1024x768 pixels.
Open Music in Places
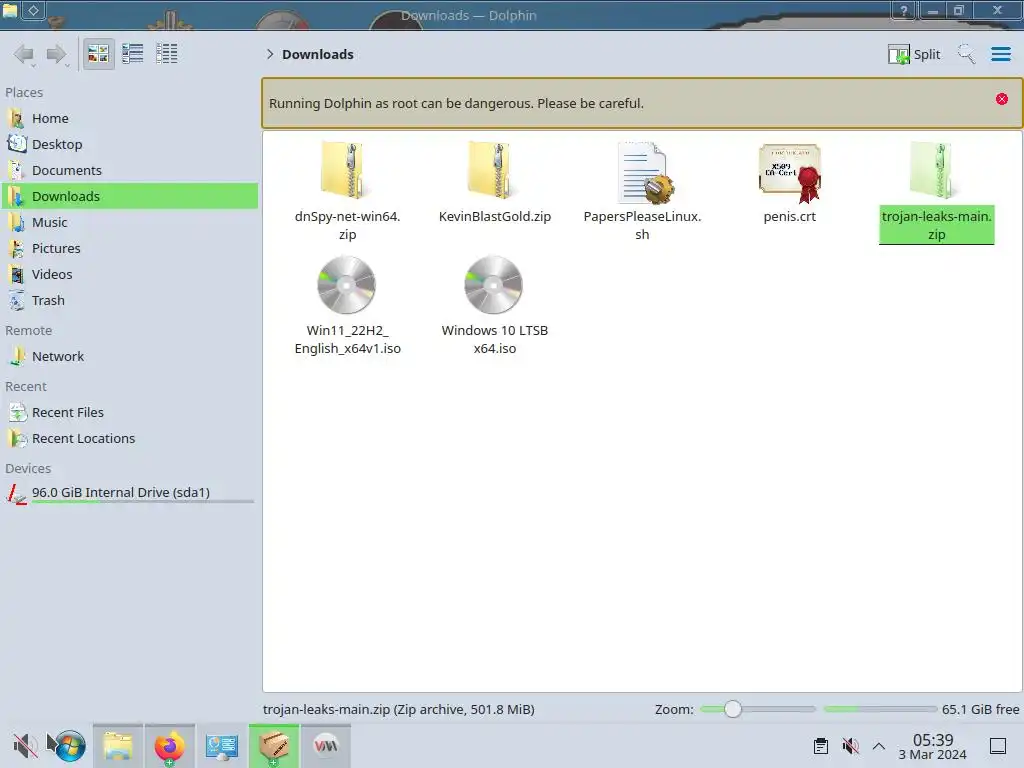(129, 223)
